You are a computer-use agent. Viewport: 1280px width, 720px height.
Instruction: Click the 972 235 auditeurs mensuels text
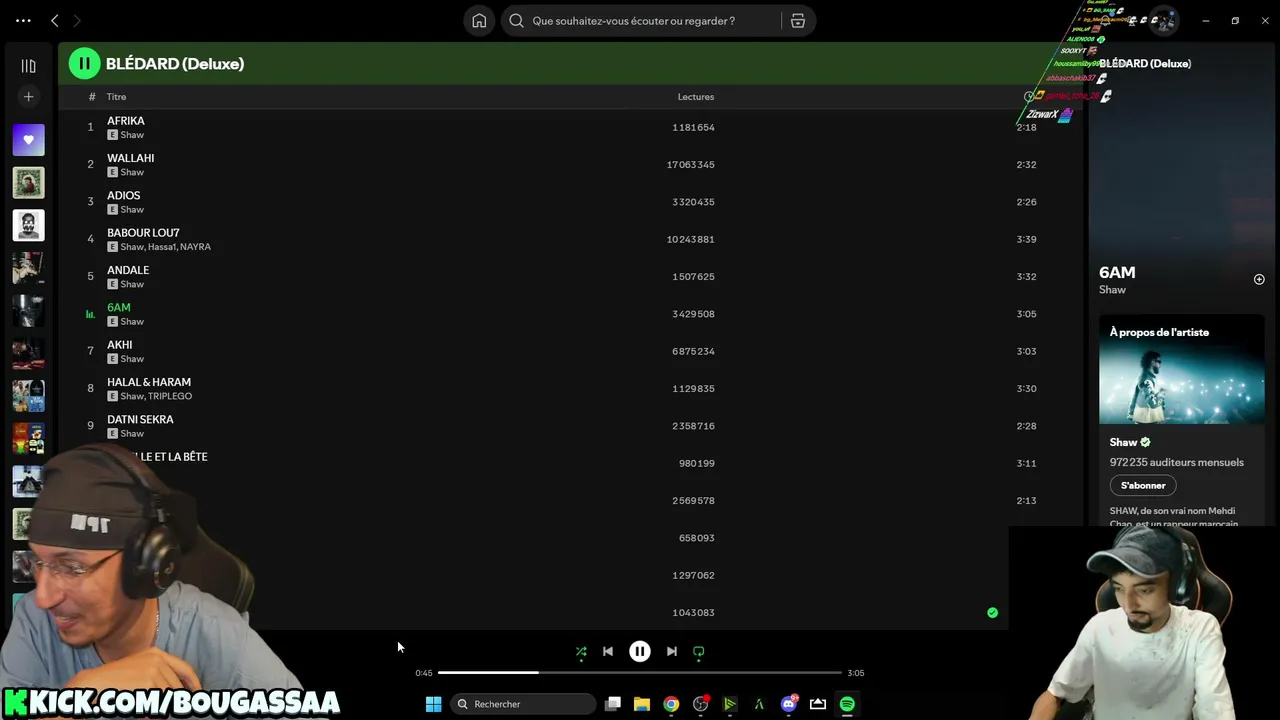tap(1177, 463)
